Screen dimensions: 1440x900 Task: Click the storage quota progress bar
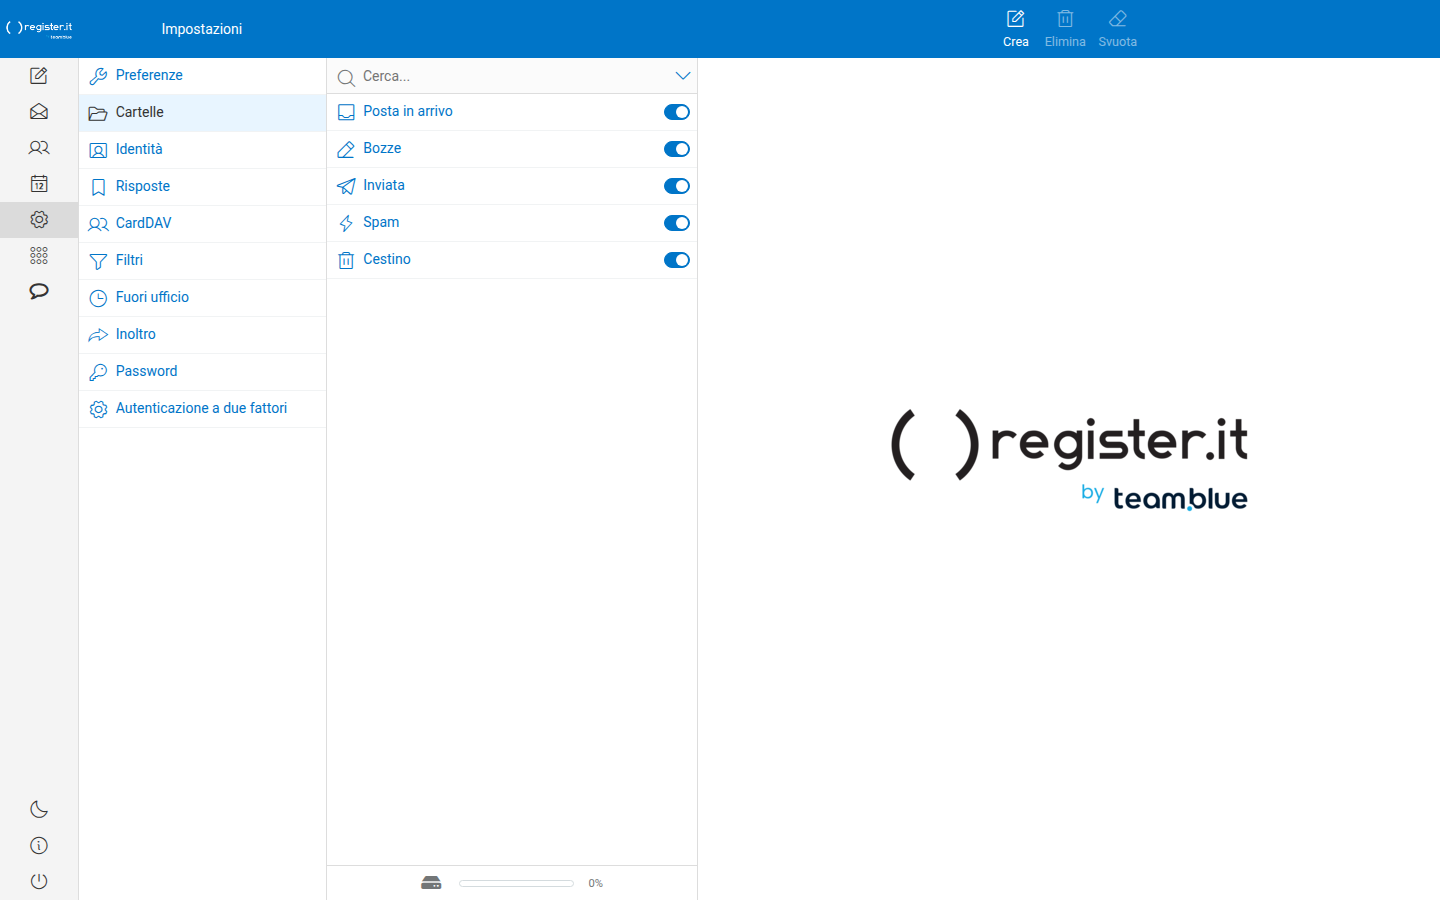point(516,883)
